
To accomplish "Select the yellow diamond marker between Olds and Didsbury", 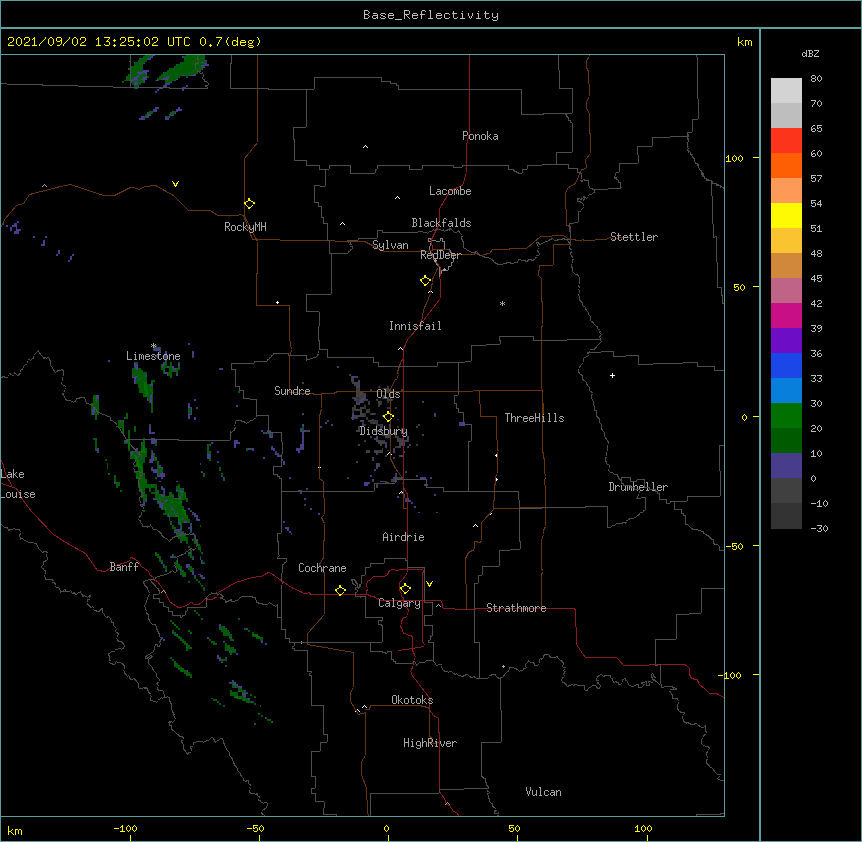I will [x=388, y=416].
